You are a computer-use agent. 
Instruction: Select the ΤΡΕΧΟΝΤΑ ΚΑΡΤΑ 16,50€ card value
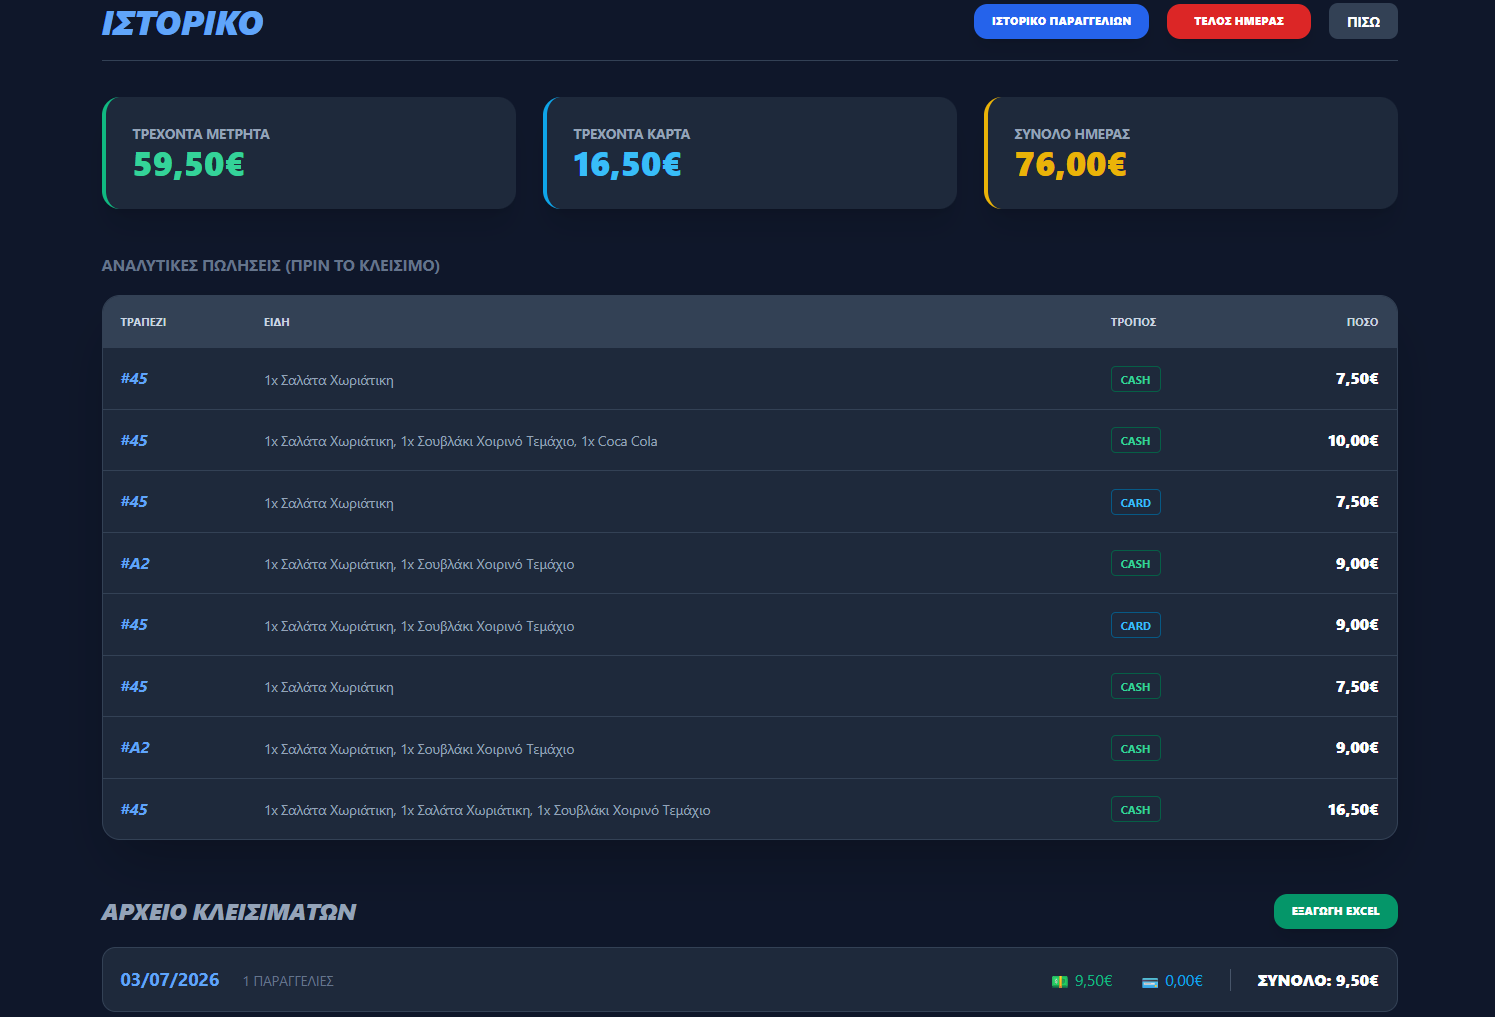pyautogui.click(x=627, y=164)
